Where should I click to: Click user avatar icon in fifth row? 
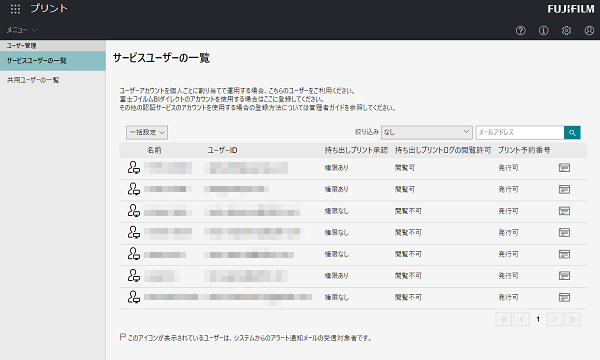point(134,254)
